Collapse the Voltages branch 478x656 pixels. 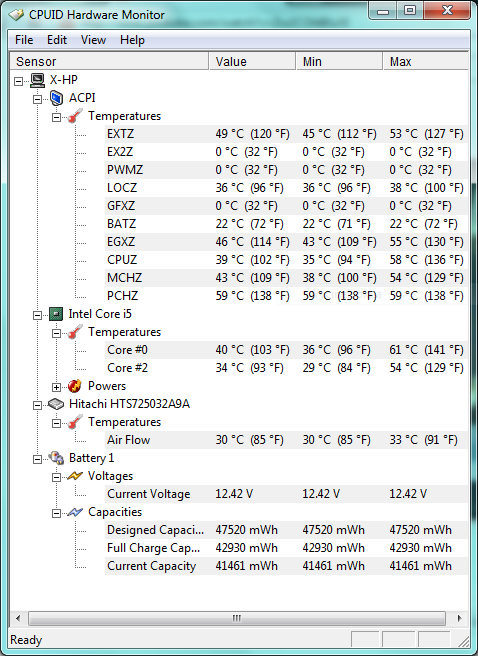[x=56, y=477]
